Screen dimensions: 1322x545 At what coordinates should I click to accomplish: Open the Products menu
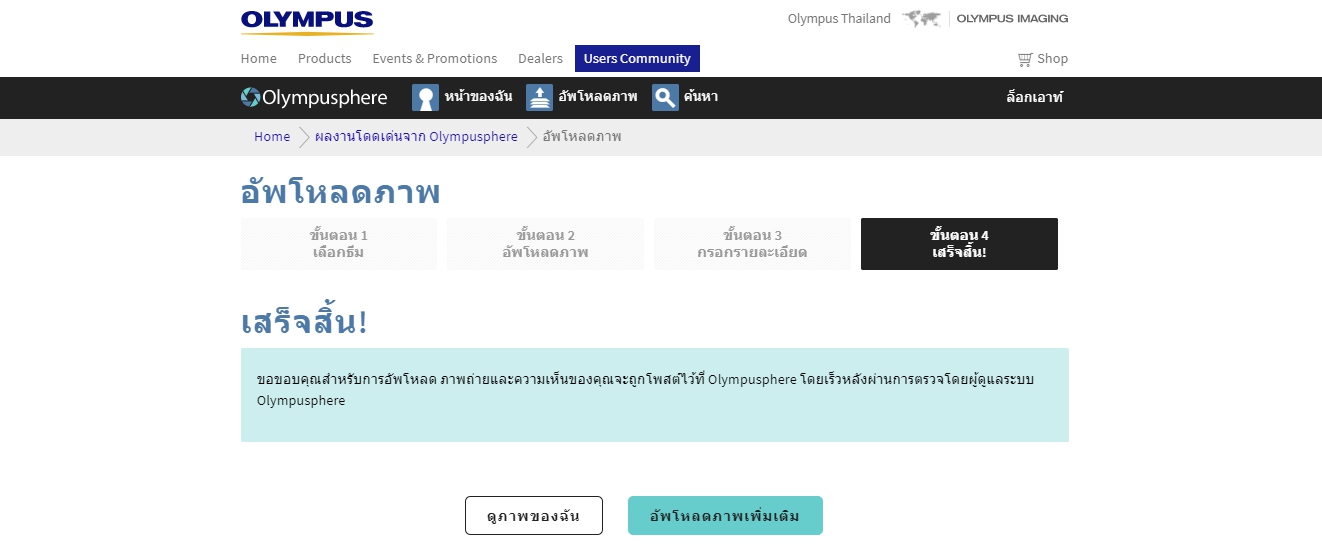tap(325, 58)
